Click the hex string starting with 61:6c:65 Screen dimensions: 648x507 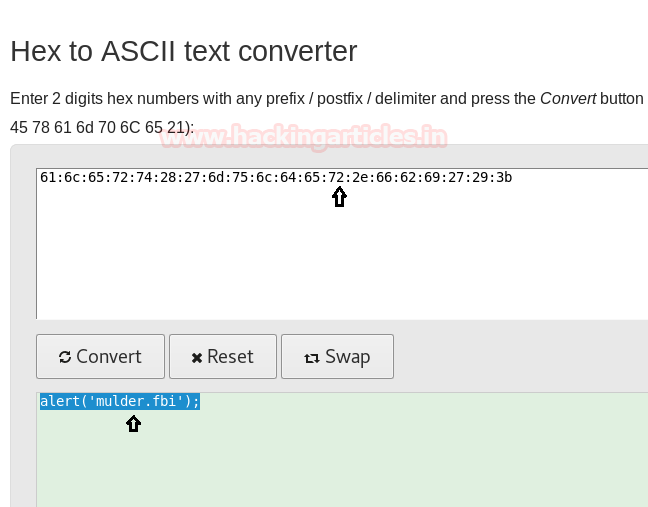[x=275, y=178]
